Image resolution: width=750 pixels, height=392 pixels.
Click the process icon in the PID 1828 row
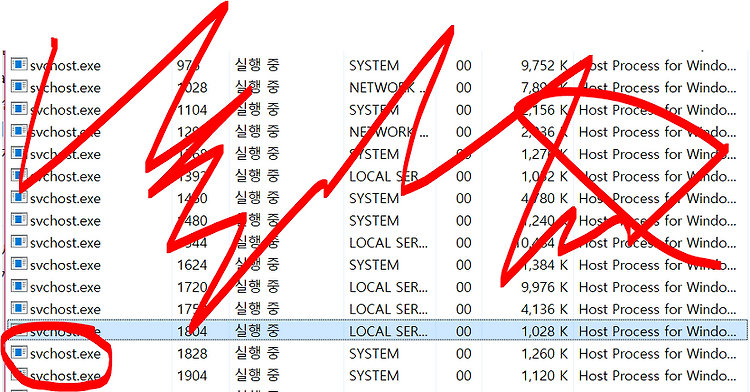click(x=19, y=352)
